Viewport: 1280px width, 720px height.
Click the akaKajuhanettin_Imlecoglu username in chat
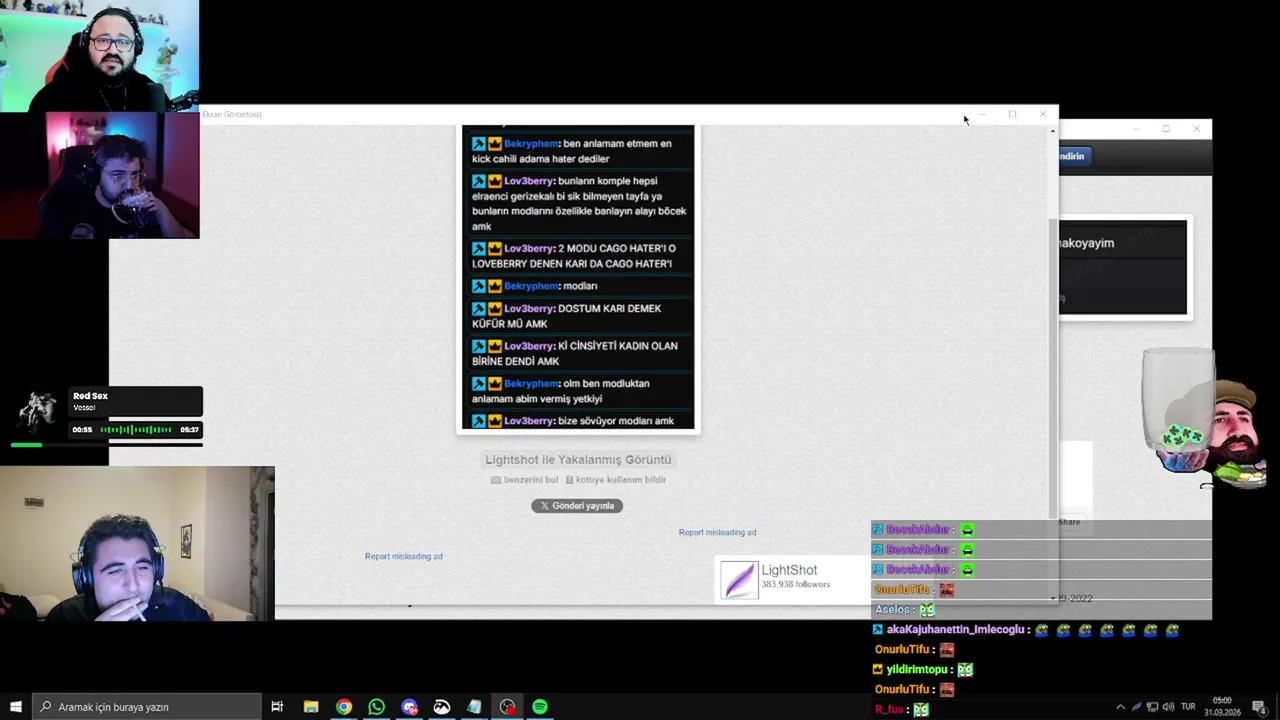tap(955, 630)
